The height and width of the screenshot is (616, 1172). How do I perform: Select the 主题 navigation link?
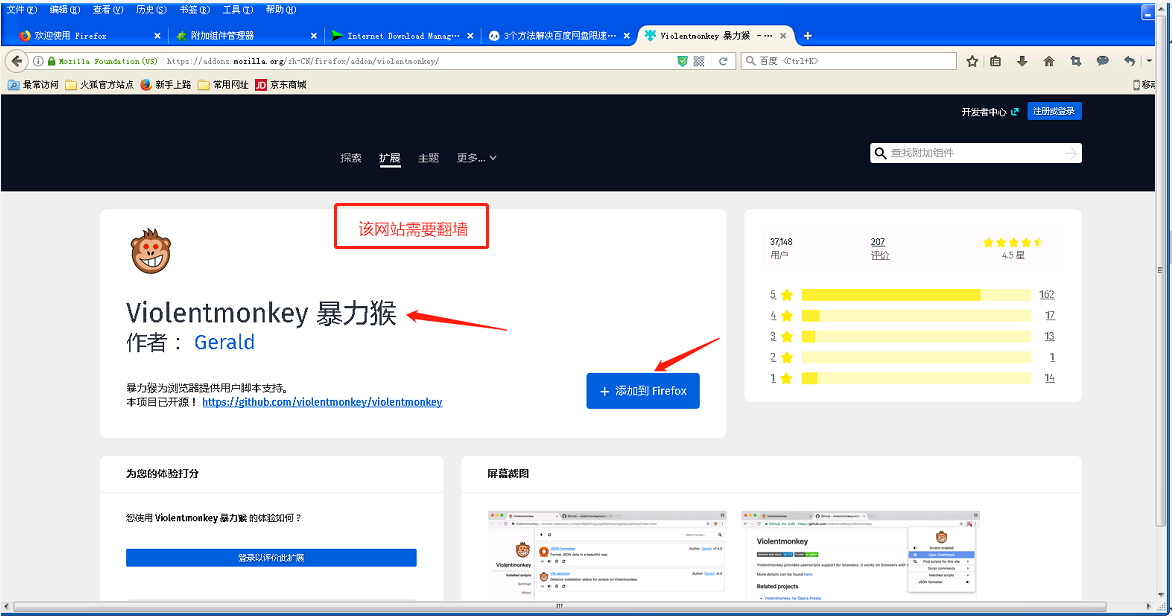click(428, 158)
